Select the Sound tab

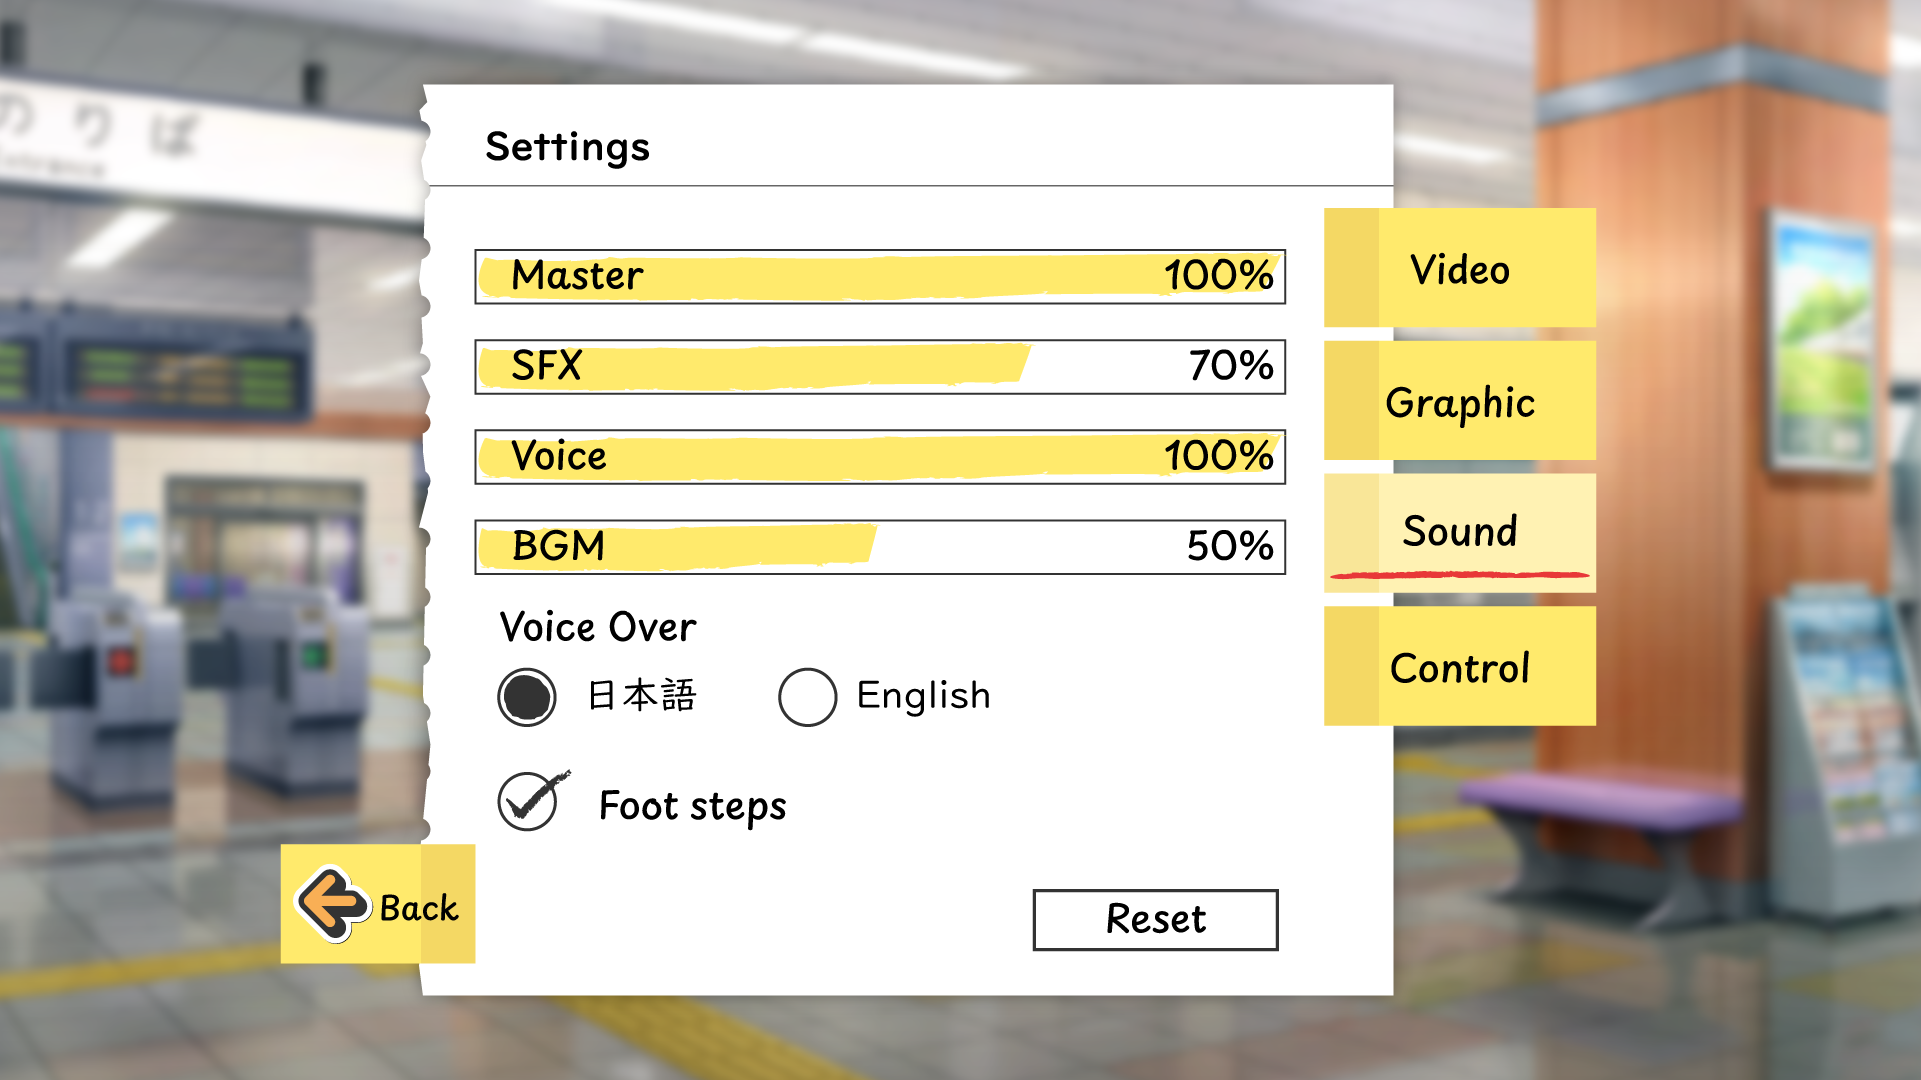coord(1459,533)
